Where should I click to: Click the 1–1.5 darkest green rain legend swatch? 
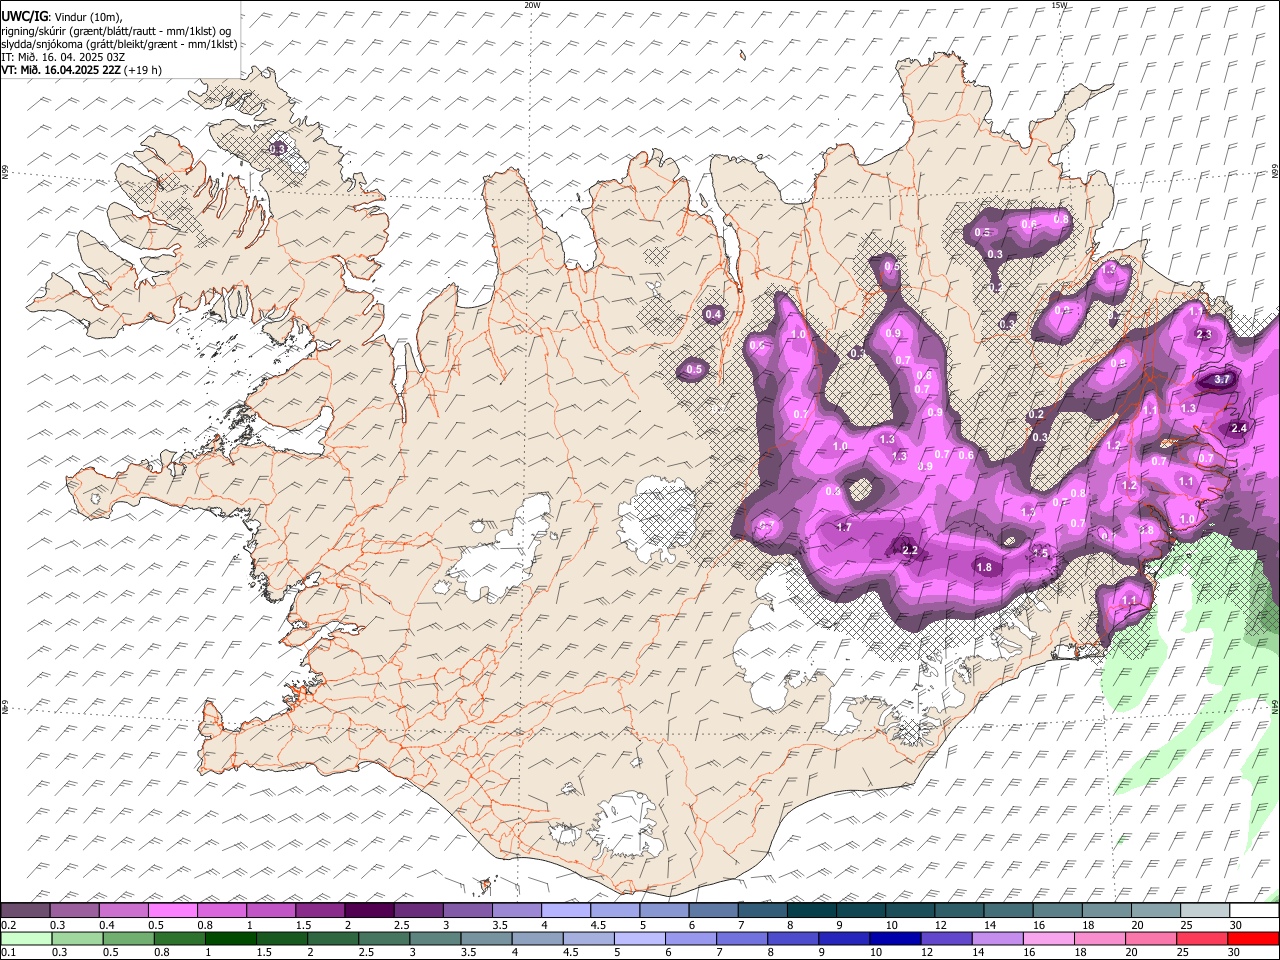click(x=231, y=938)
